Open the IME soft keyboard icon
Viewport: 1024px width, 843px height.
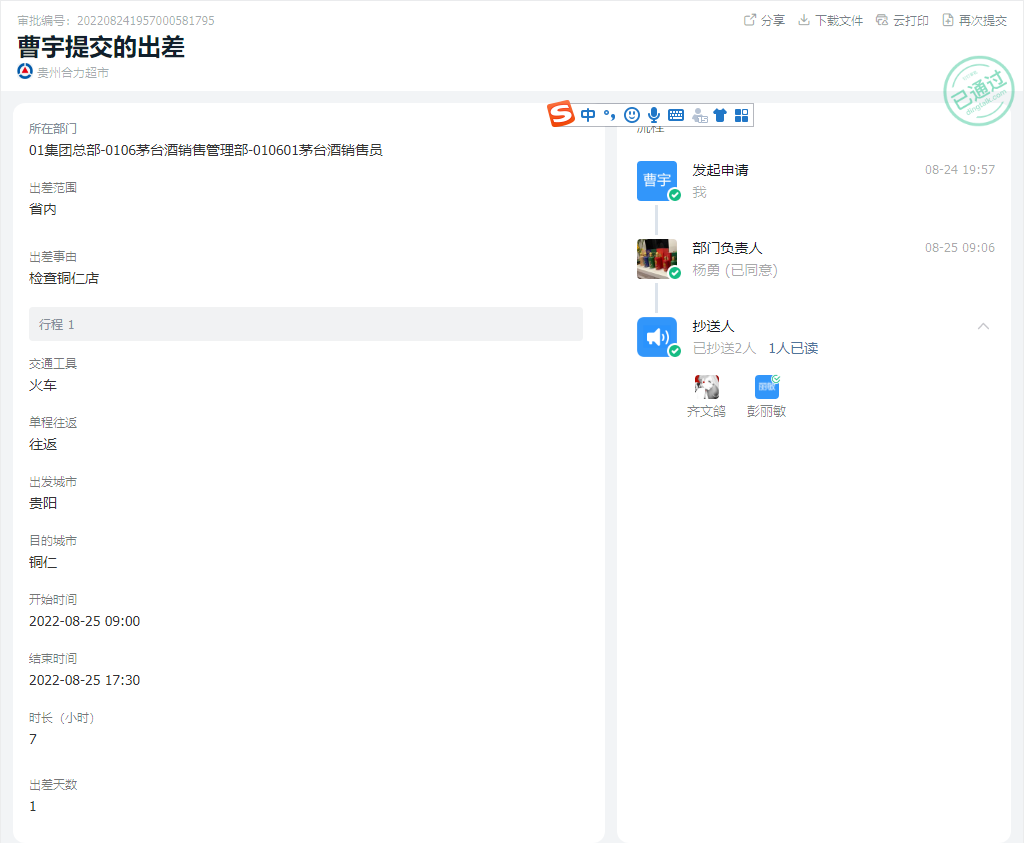676,115
